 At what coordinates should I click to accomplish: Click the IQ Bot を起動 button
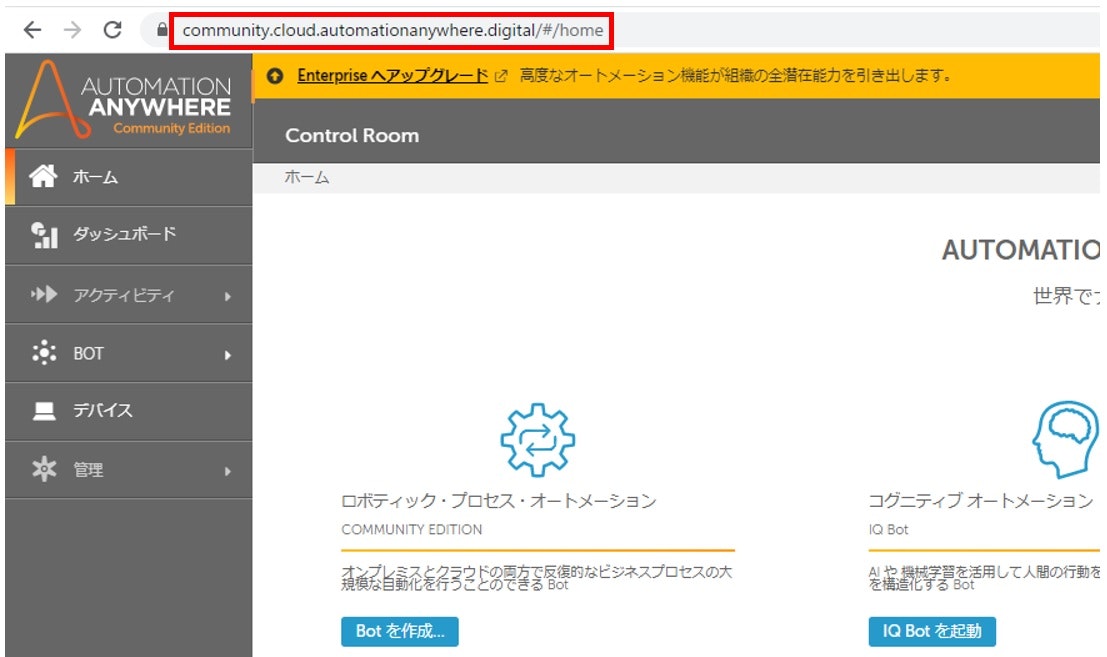(x=932, y=631)
